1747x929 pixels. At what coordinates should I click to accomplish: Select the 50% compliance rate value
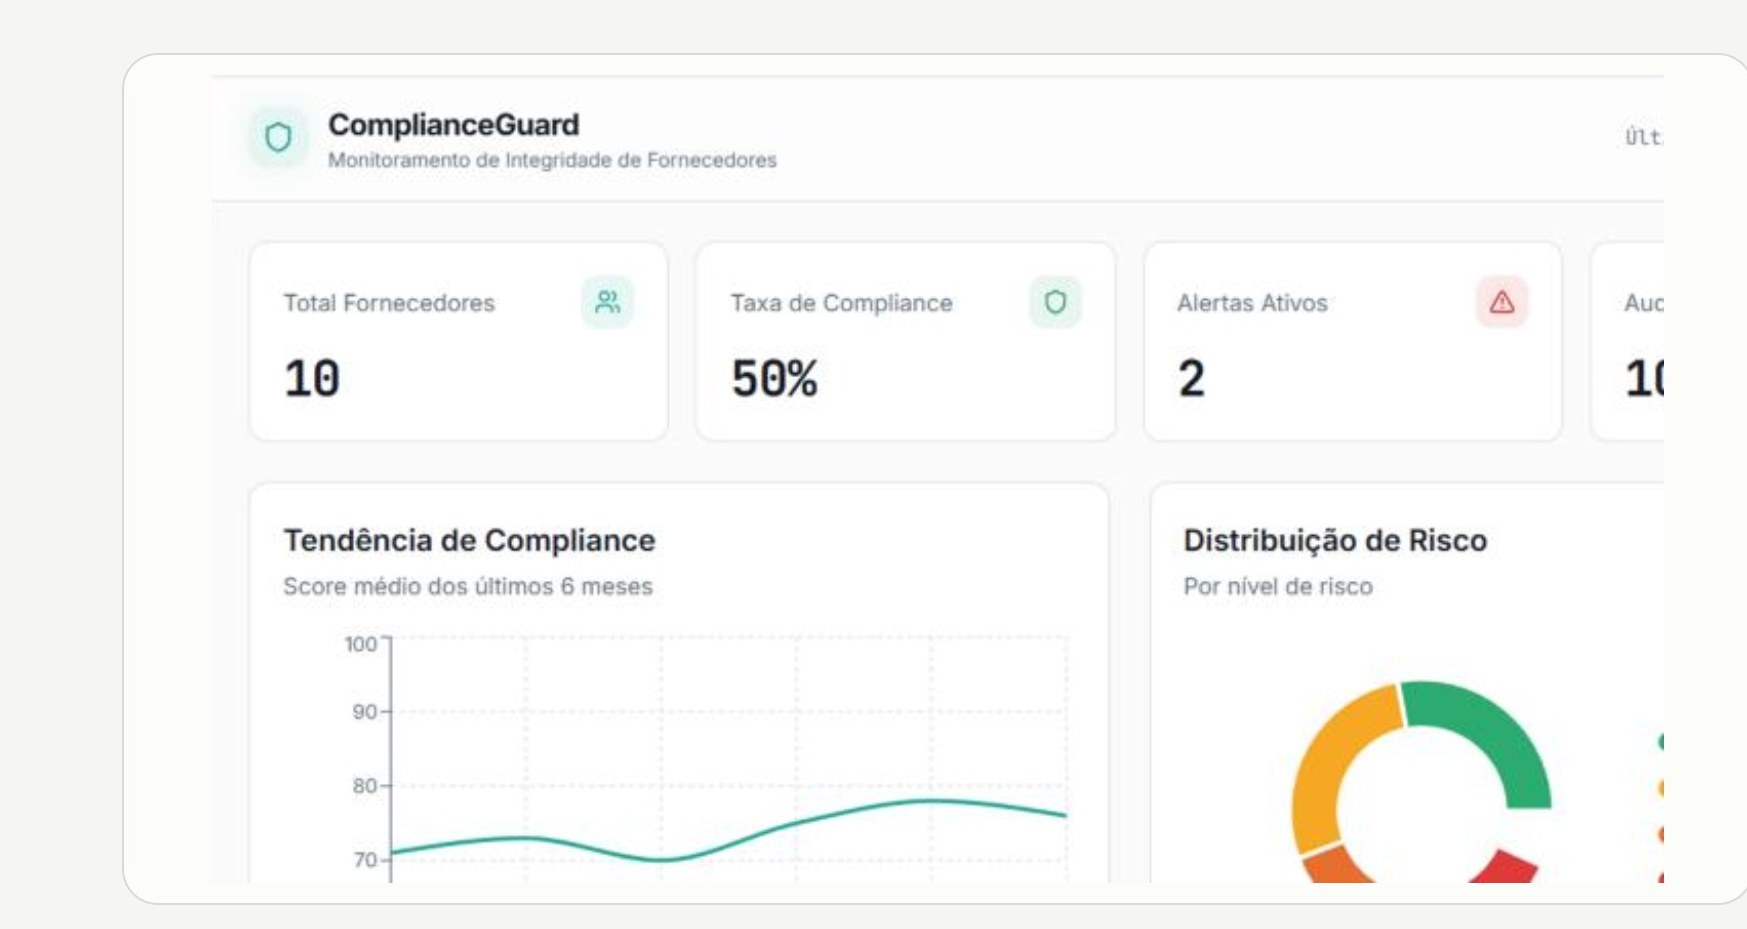pos(774,379)
